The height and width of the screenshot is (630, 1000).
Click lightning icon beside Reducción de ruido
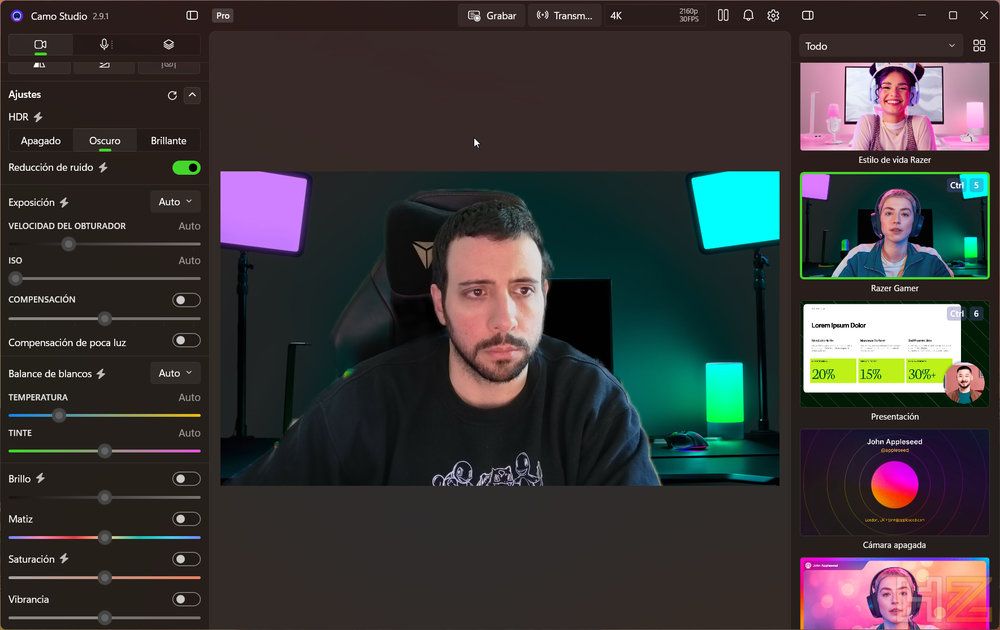pos(103,168)
